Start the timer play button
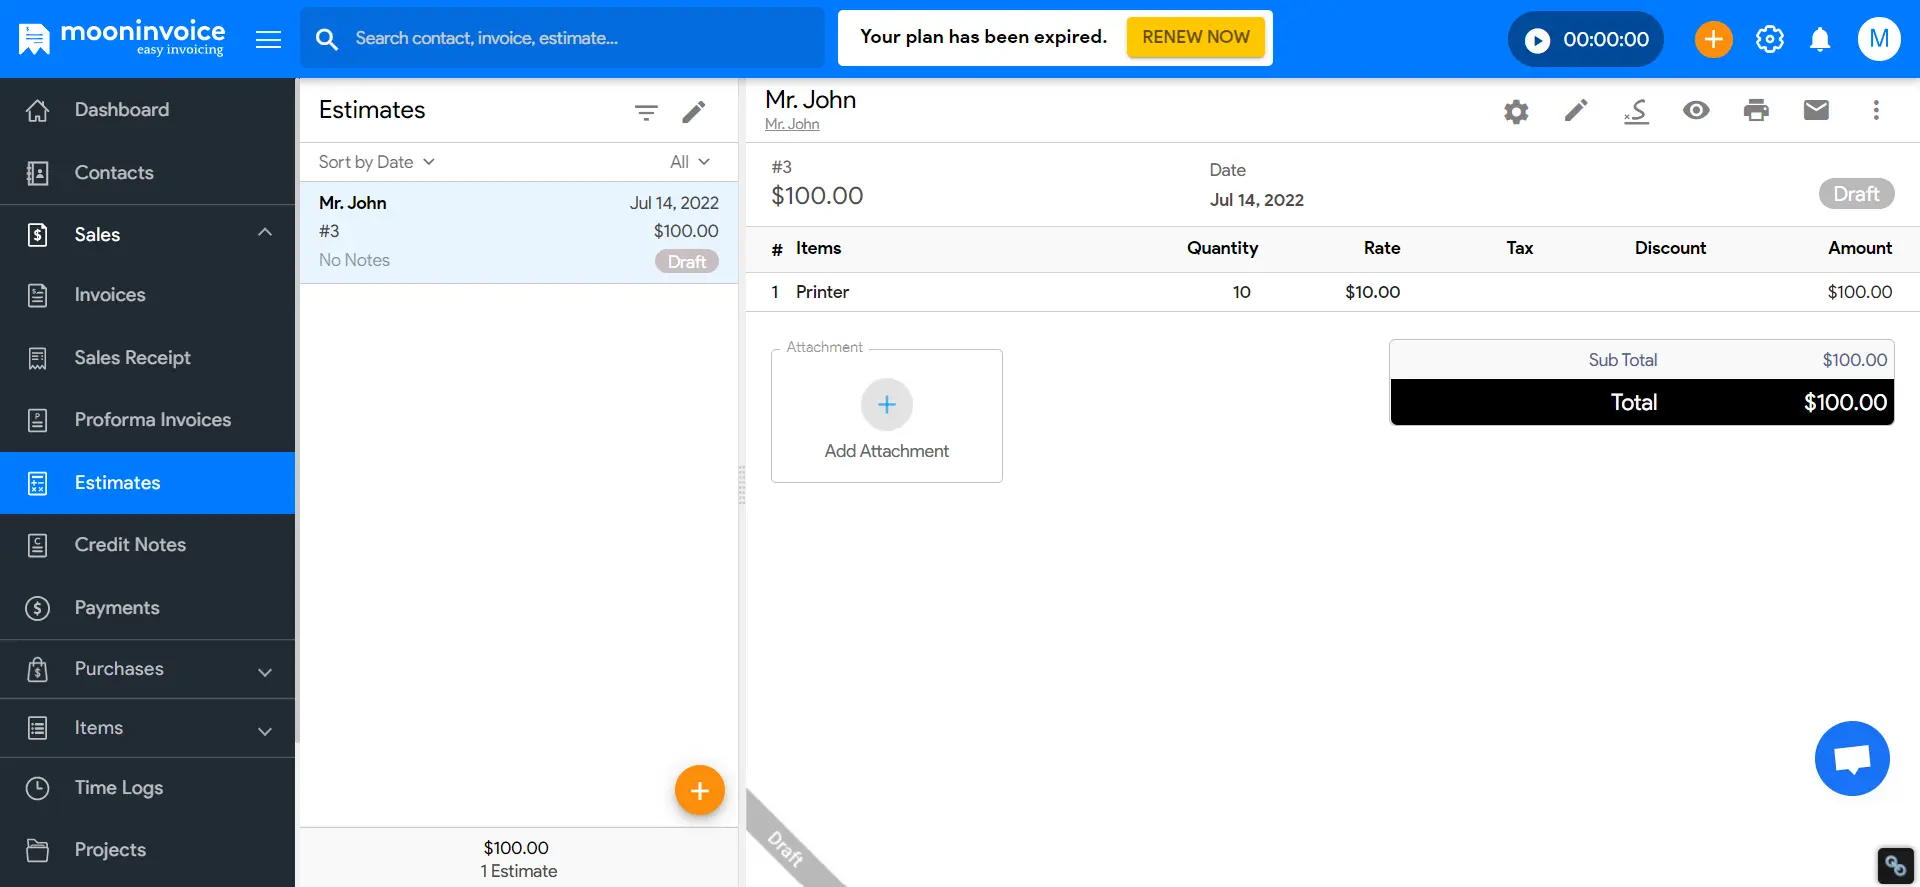 [1537, 40]
